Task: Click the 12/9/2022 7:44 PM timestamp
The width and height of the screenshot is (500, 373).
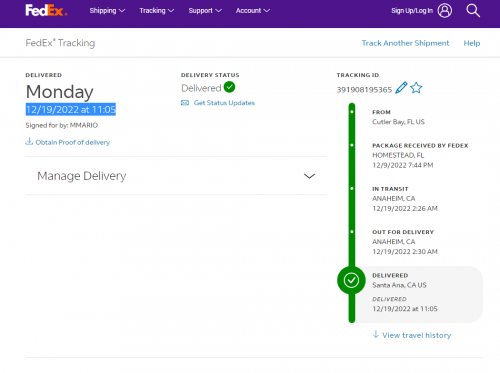Action: 403,165
